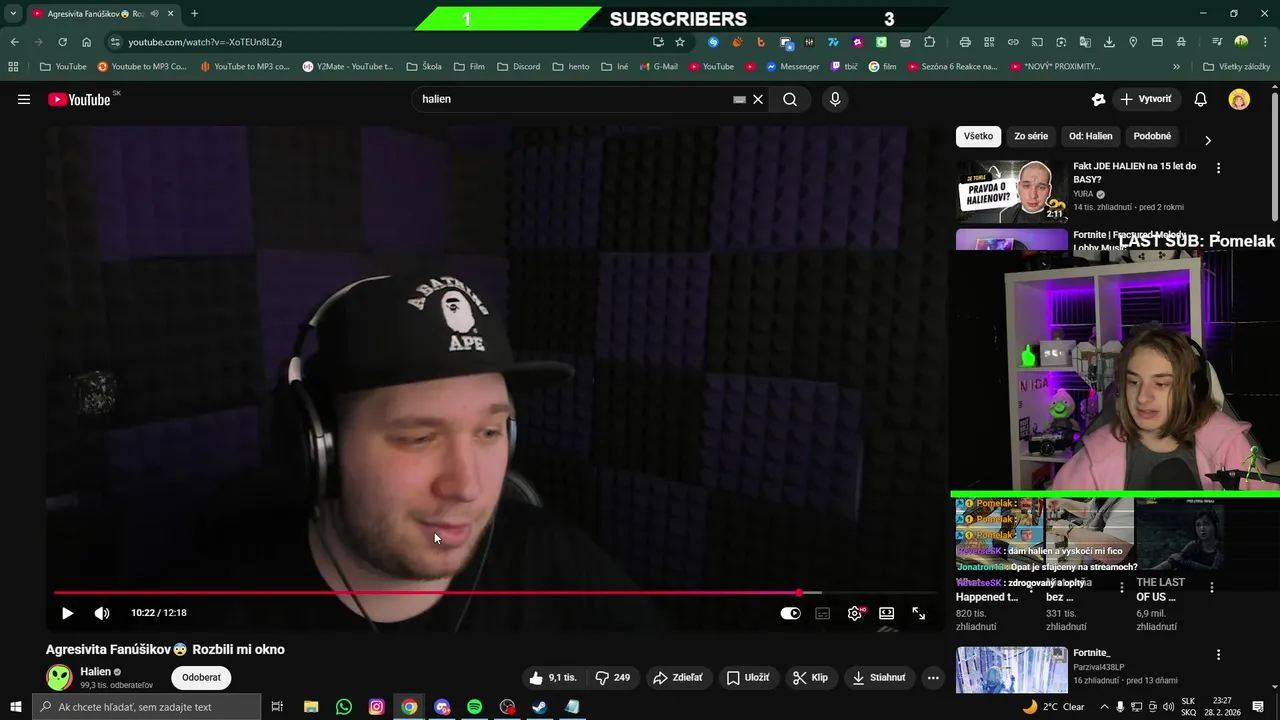
Task: Open a new browser tab
Action: pos(194,13)
